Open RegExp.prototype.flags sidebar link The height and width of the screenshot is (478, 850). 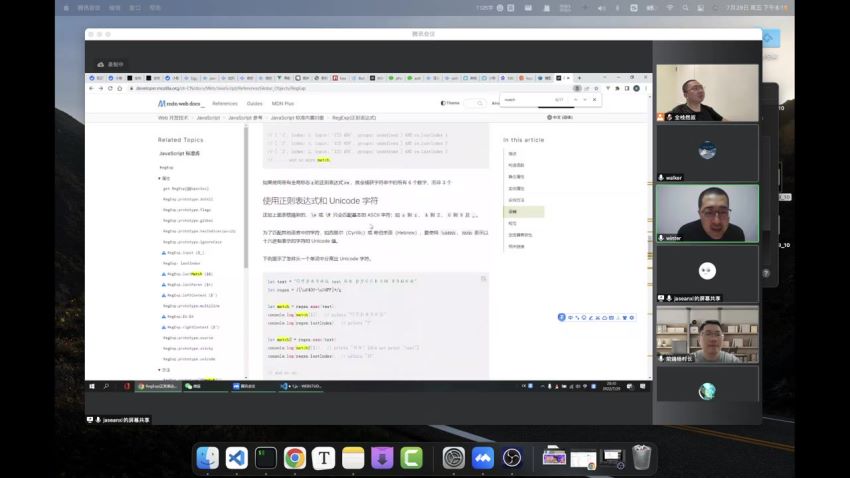click(x=188, y=209)
